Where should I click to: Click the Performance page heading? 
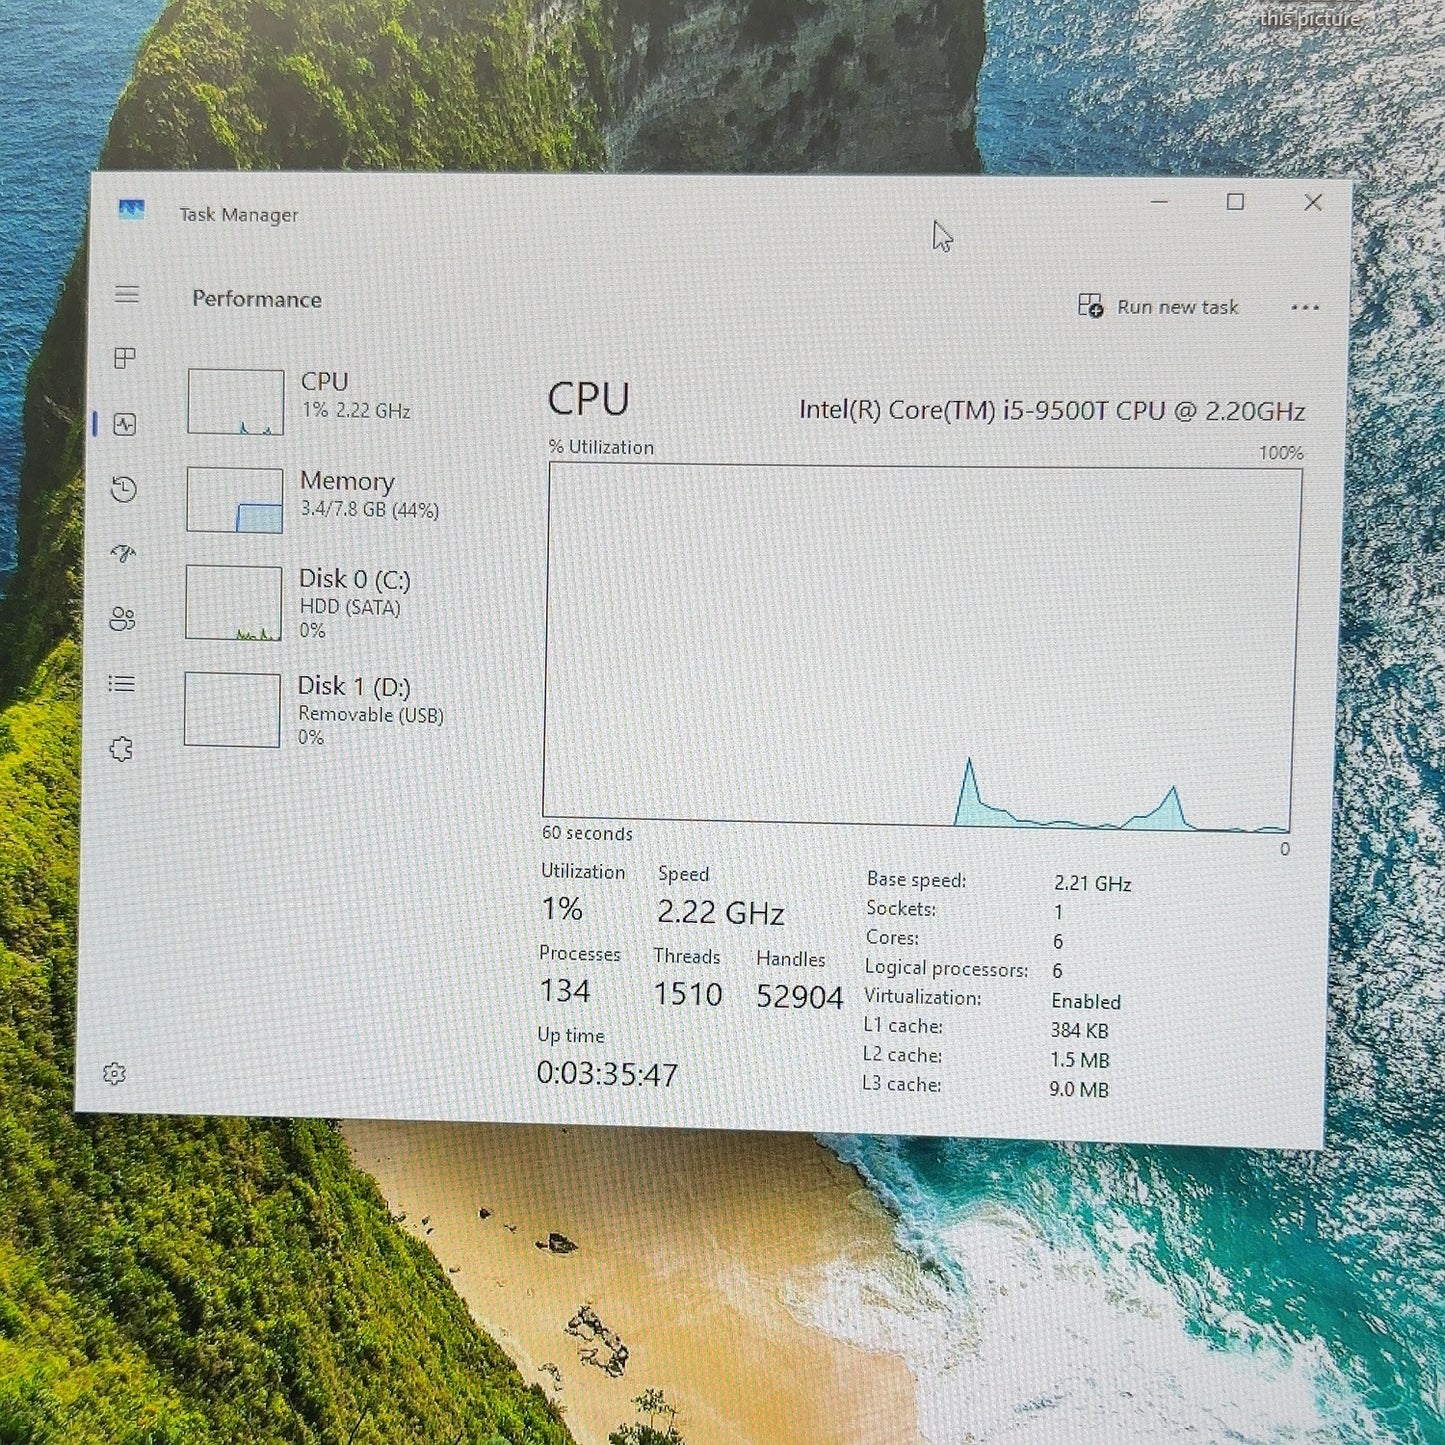[257, 299]
